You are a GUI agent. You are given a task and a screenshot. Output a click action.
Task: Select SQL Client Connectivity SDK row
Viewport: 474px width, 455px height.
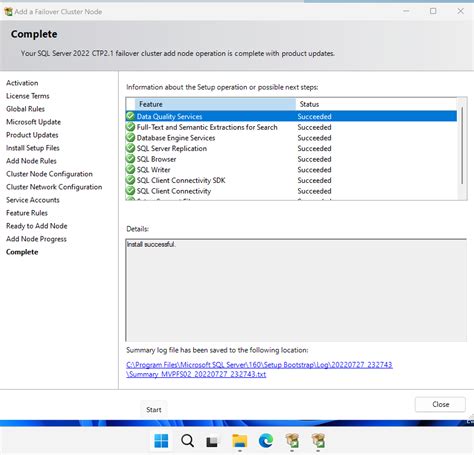click(x=291, y=180)
